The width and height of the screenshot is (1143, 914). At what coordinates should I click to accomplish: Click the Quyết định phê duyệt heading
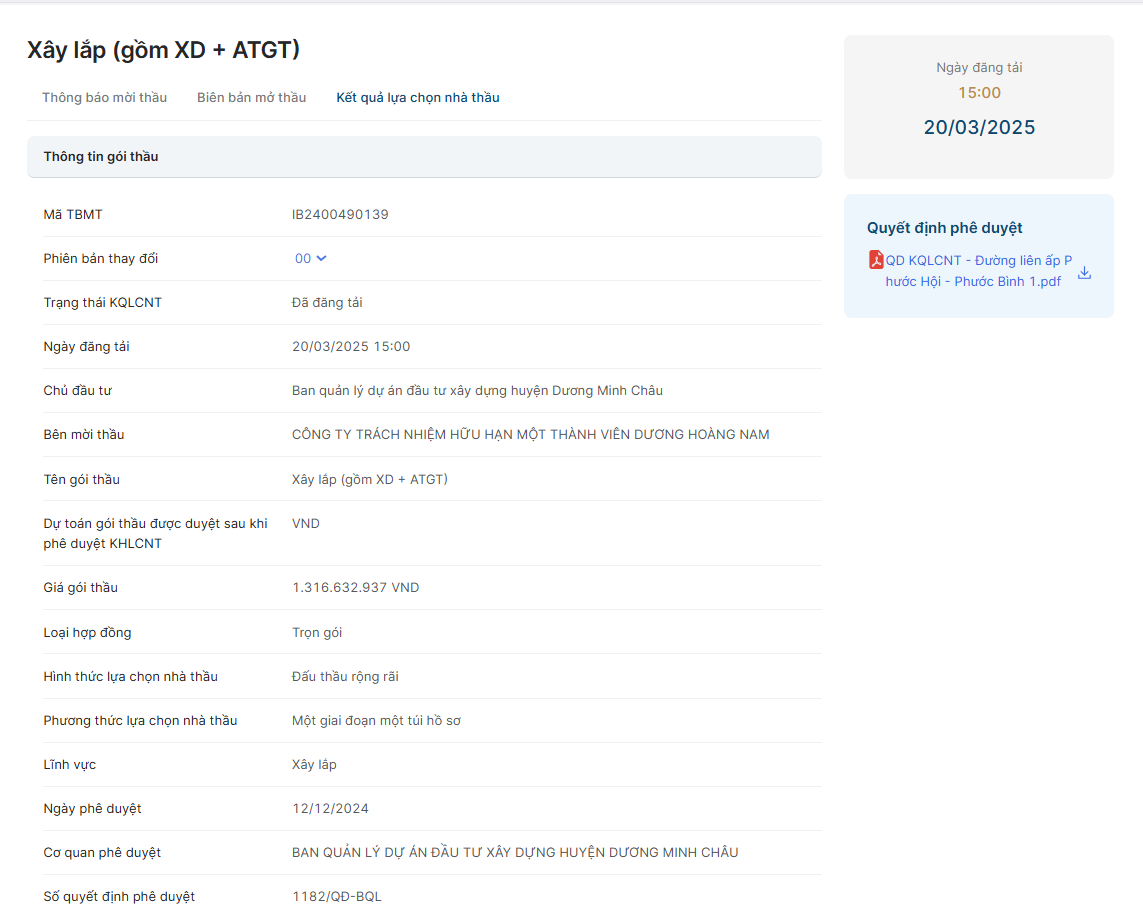pyautogui.click(x=944, y=228)
